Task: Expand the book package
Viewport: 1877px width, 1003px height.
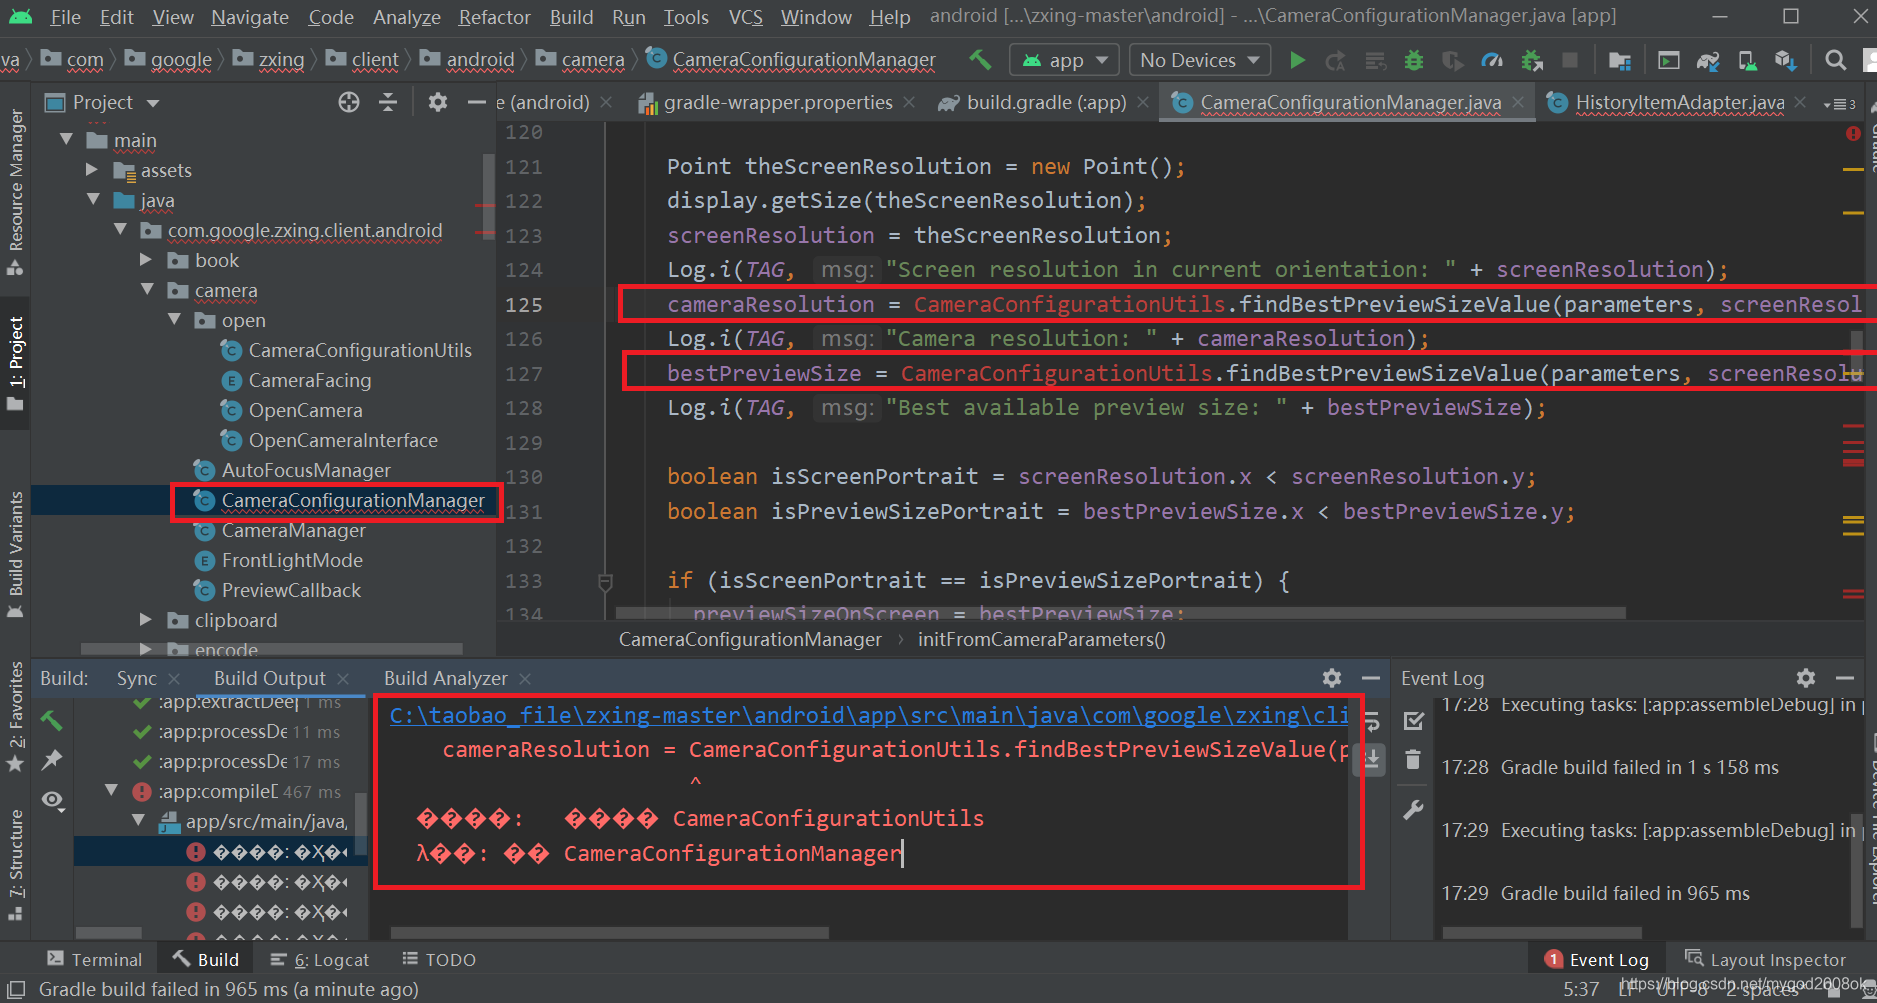Action: coord(146,259)
